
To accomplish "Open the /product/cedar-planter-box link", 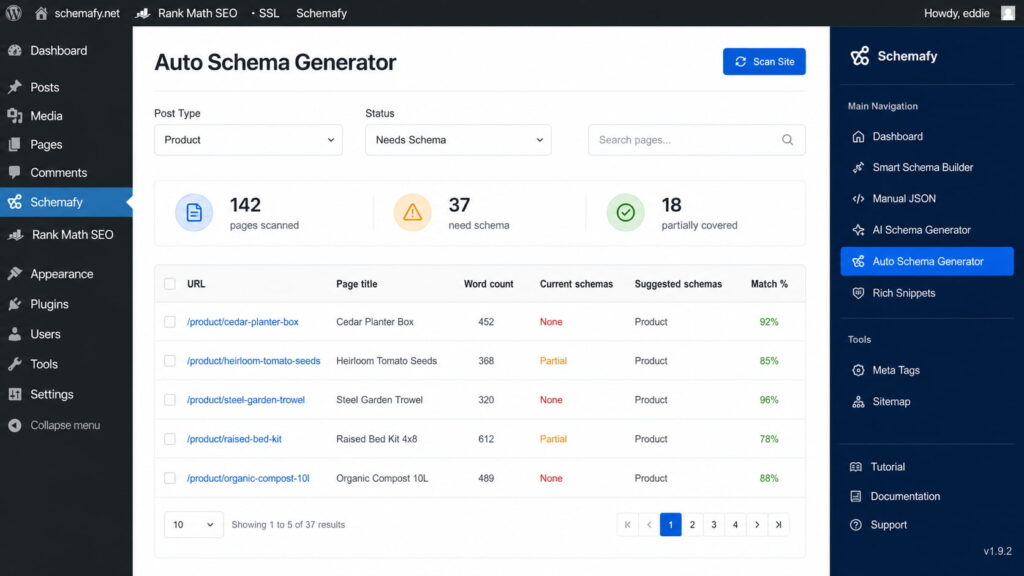I will [242, 322].
